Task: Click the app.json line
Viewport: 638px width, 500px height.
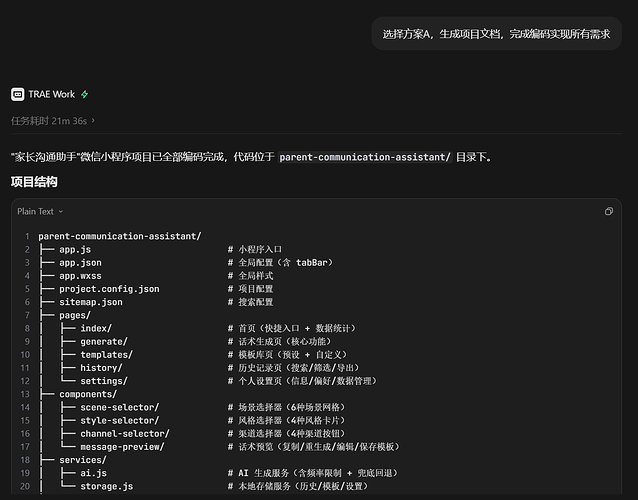Action: click(80, 263)
